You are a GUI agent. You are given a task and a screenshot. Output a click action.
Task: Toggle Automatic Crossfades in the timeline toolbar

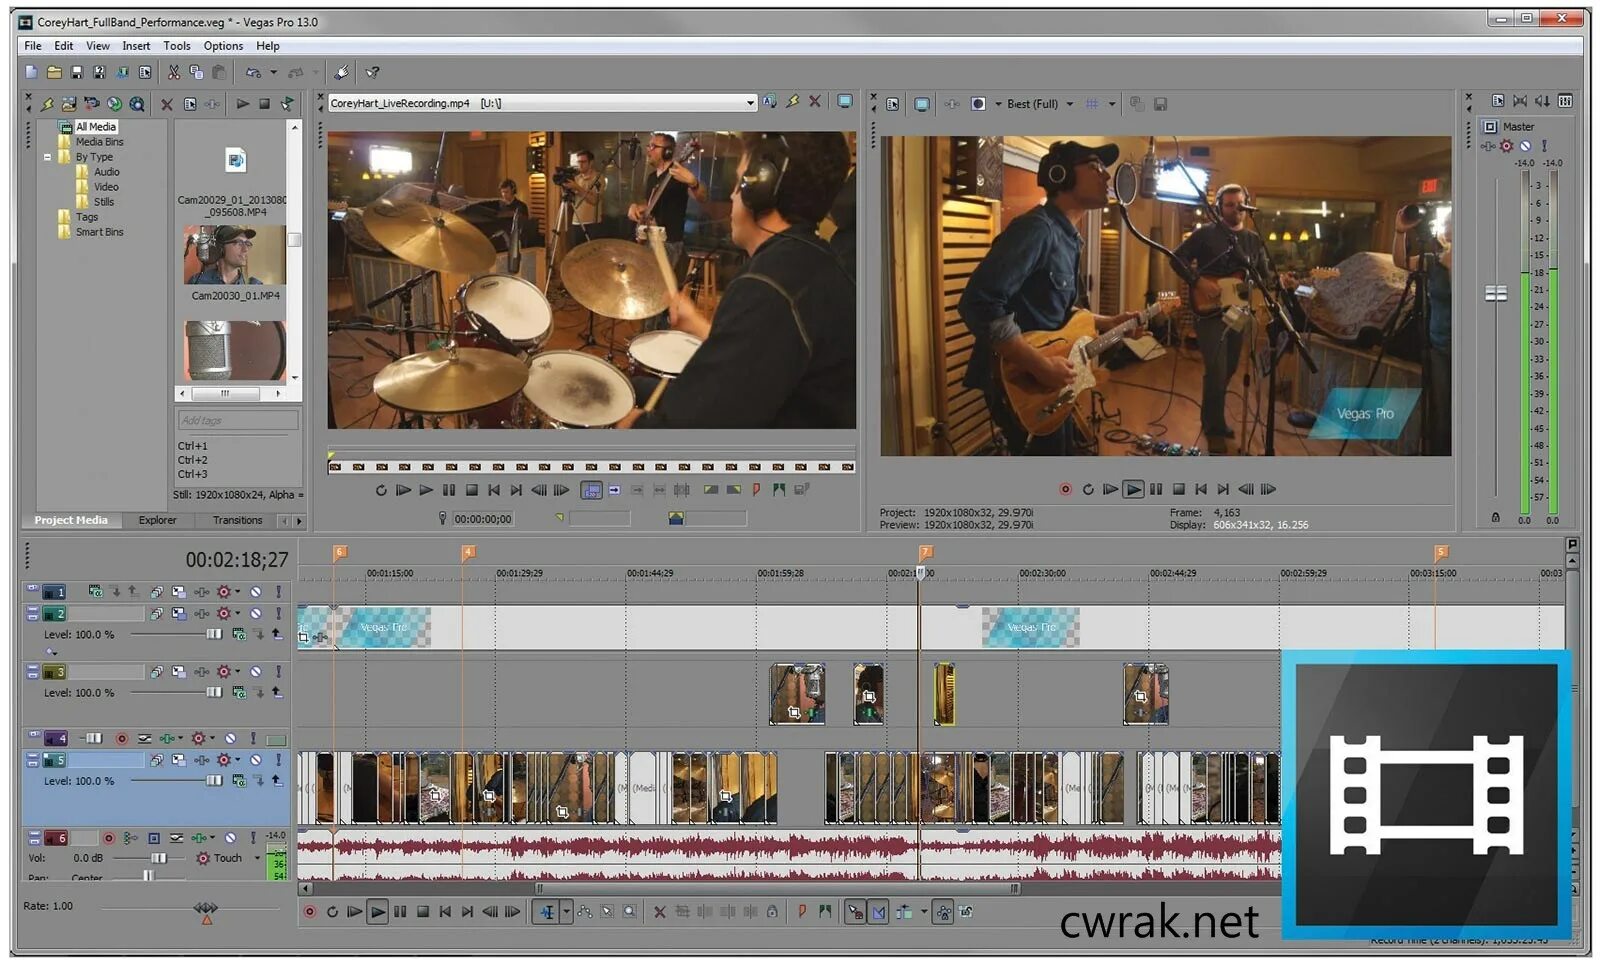click(x=878, y=912)
